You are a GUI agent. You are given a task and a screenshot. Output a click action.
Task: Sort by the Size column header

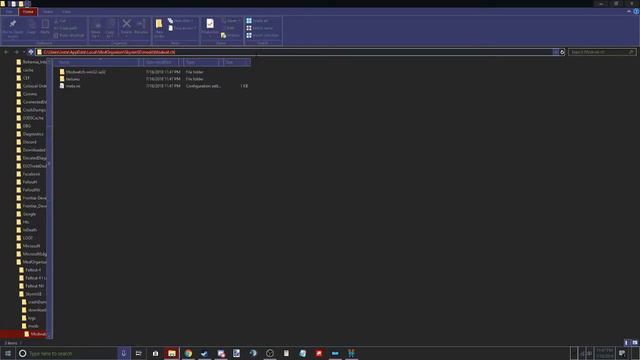click(236, 62)
